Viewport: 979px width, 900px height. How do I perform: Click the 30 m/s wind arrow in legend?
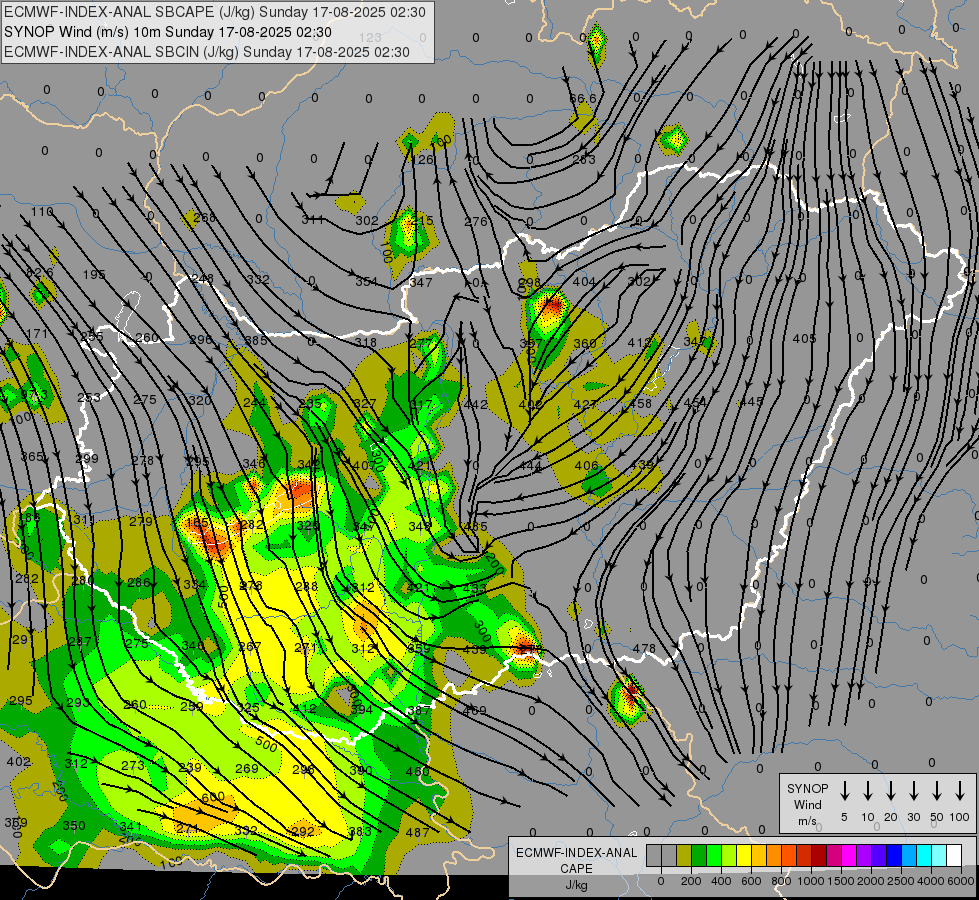pyautogui.click(x=913, y=791)
